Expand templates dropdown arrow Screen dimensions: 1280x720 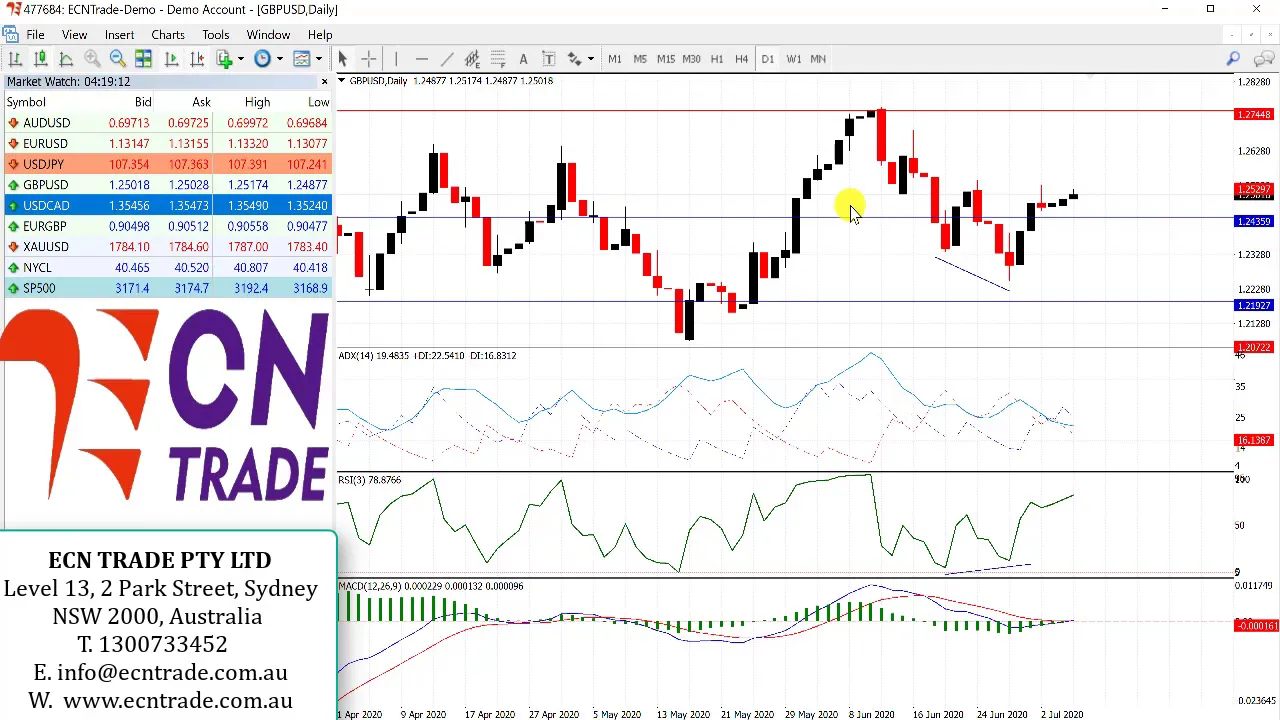coord(318,59)
